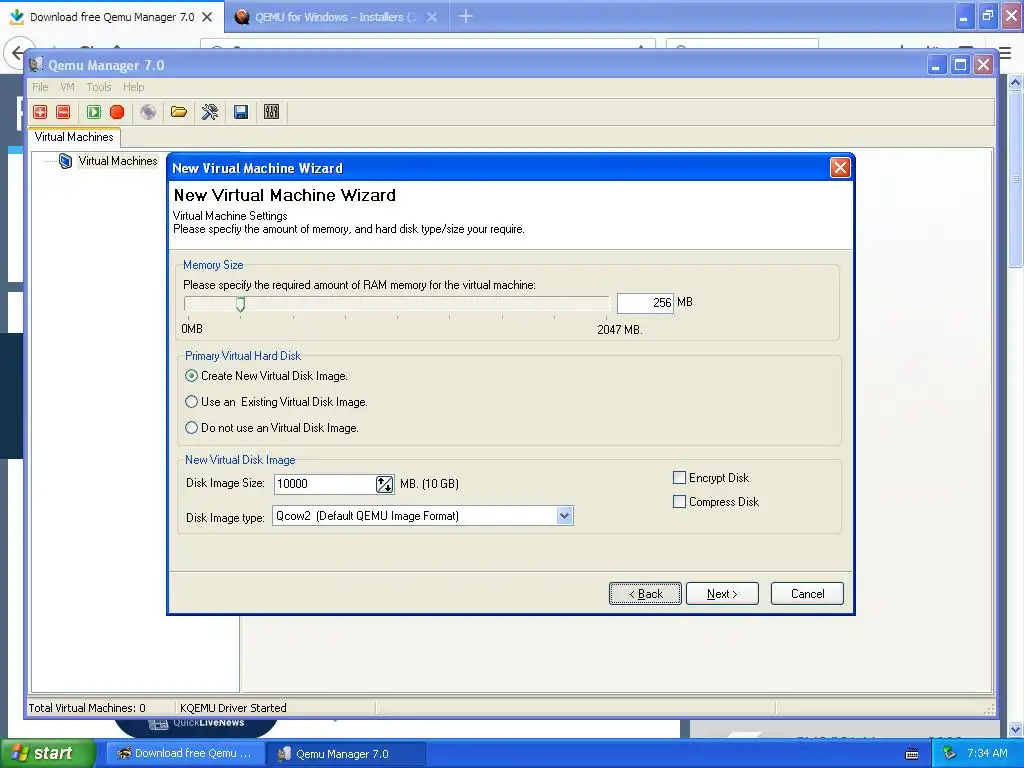Click Total Virtual Machines: 0 status text
The image size is (1024, 768).
87,708
